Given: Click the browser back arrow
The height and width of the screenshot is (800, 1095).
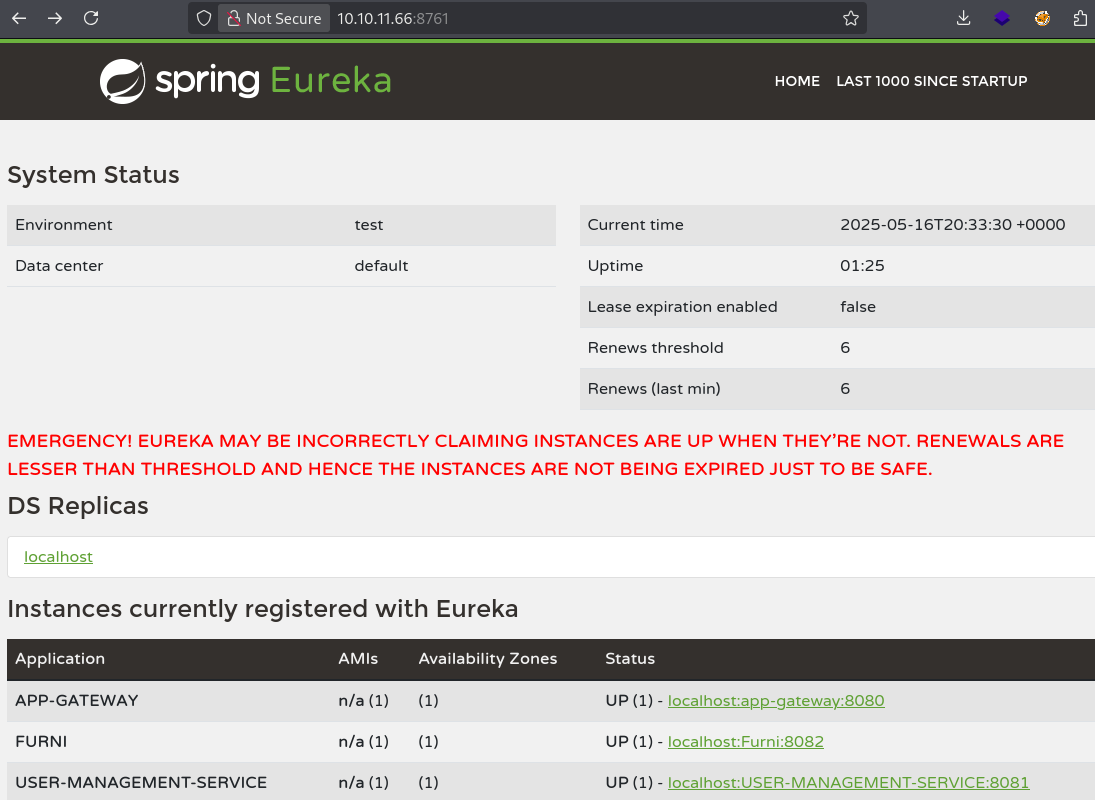Looking at the screenshot, I should [x=19, y=18].
